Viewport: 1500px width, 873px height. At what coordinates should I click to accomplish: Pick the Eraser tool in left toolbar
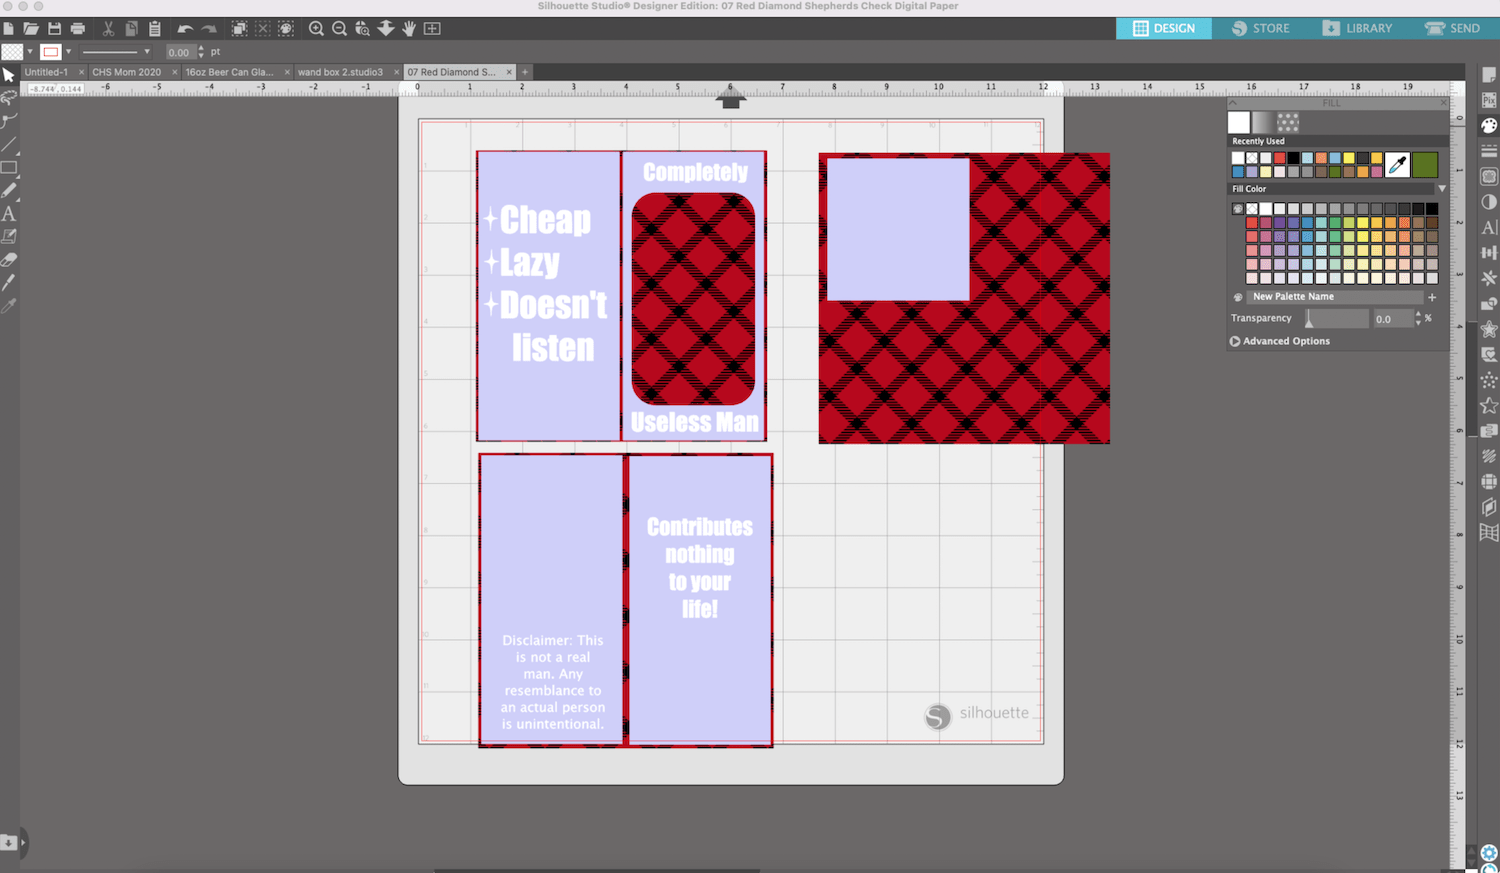(x=9, y=259)
